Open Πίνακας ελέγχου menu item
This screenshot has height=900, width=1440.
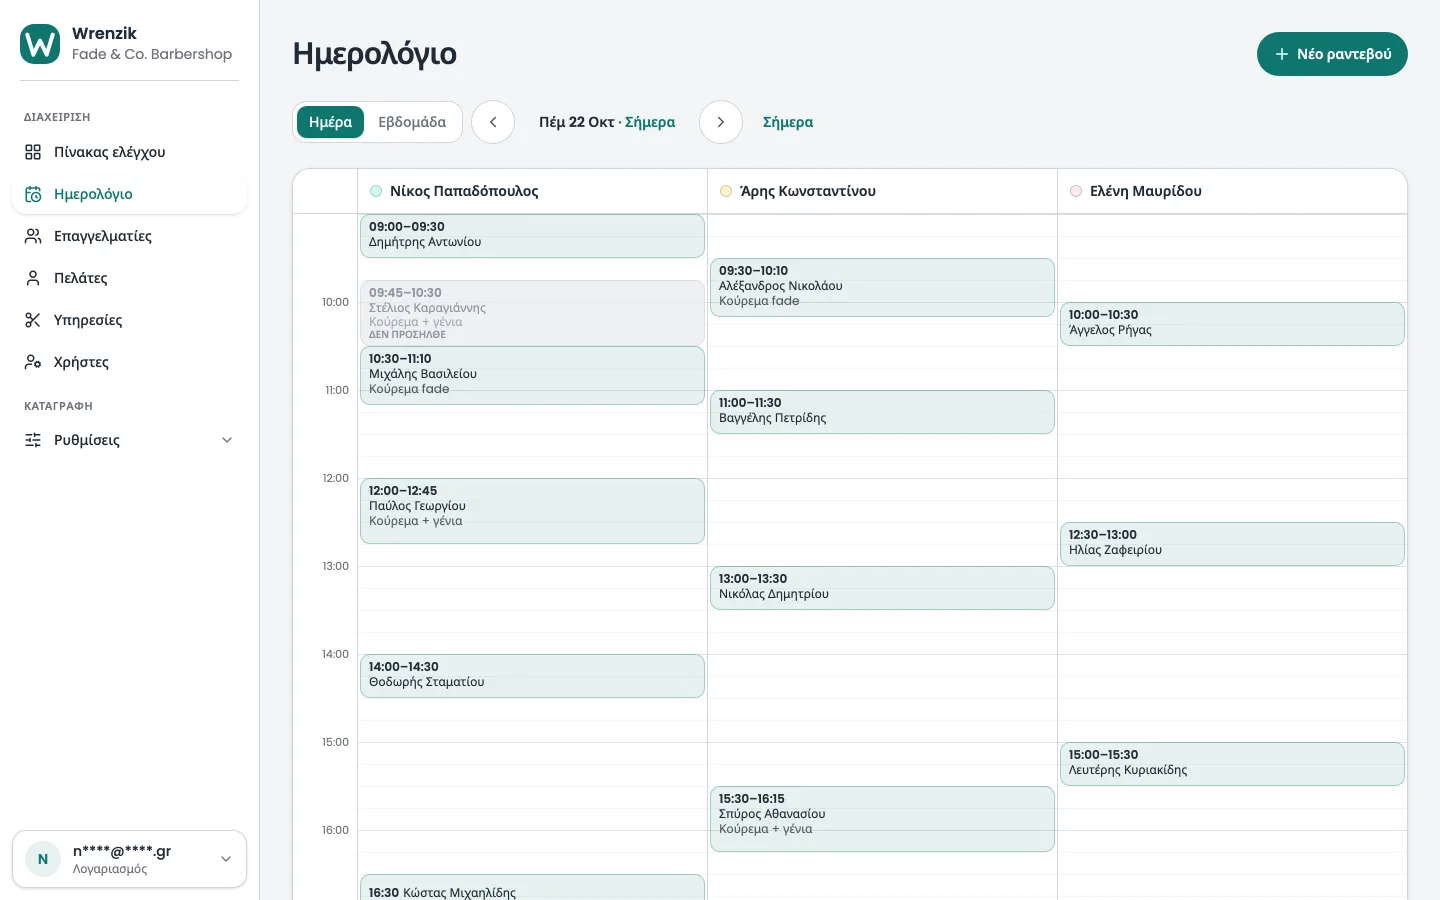129,152
